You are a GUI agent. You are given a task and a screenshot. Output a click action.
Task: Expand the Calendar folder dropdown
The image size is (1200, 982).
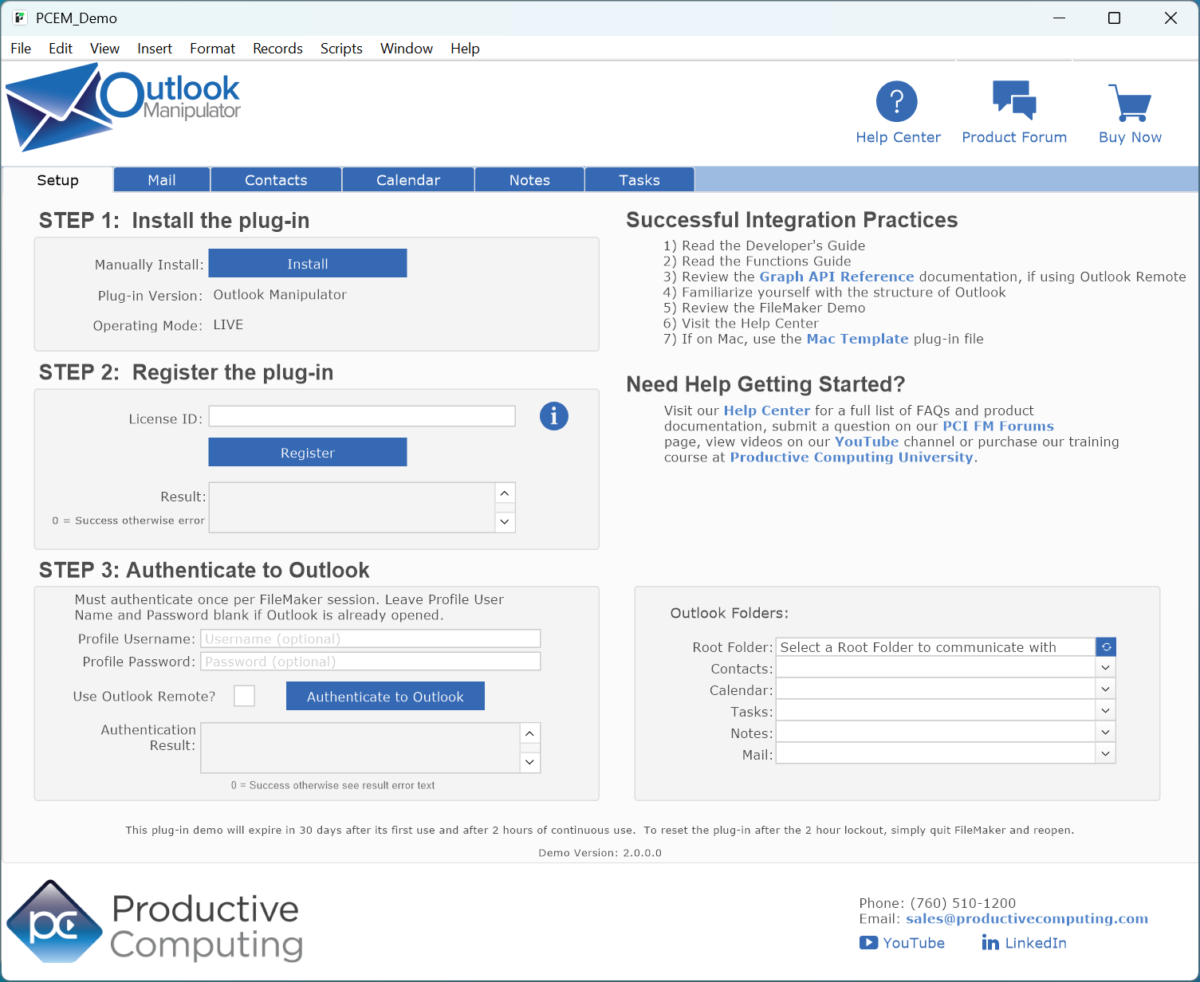[x=1105, y=690]
